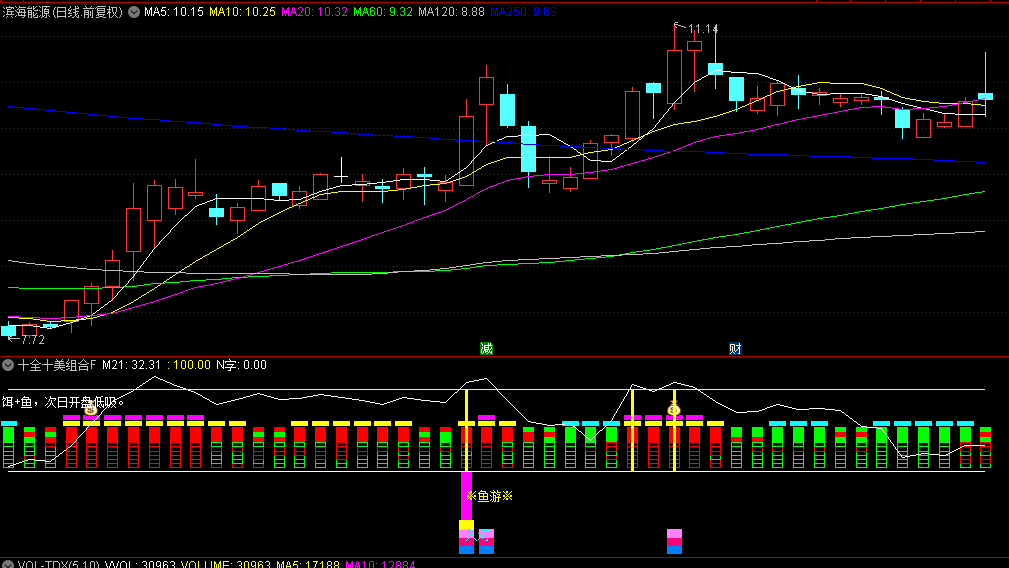Click the stock name 滨海能源(日线.前复权)
The image size is (1009, 568).
[x=62, y=12]
